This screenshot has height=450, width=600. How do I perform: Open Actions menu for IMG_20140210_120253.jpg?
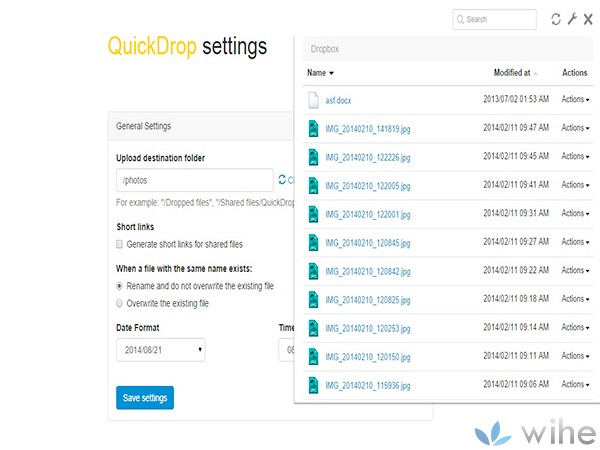pyautogui.click(x=575, y=327)
